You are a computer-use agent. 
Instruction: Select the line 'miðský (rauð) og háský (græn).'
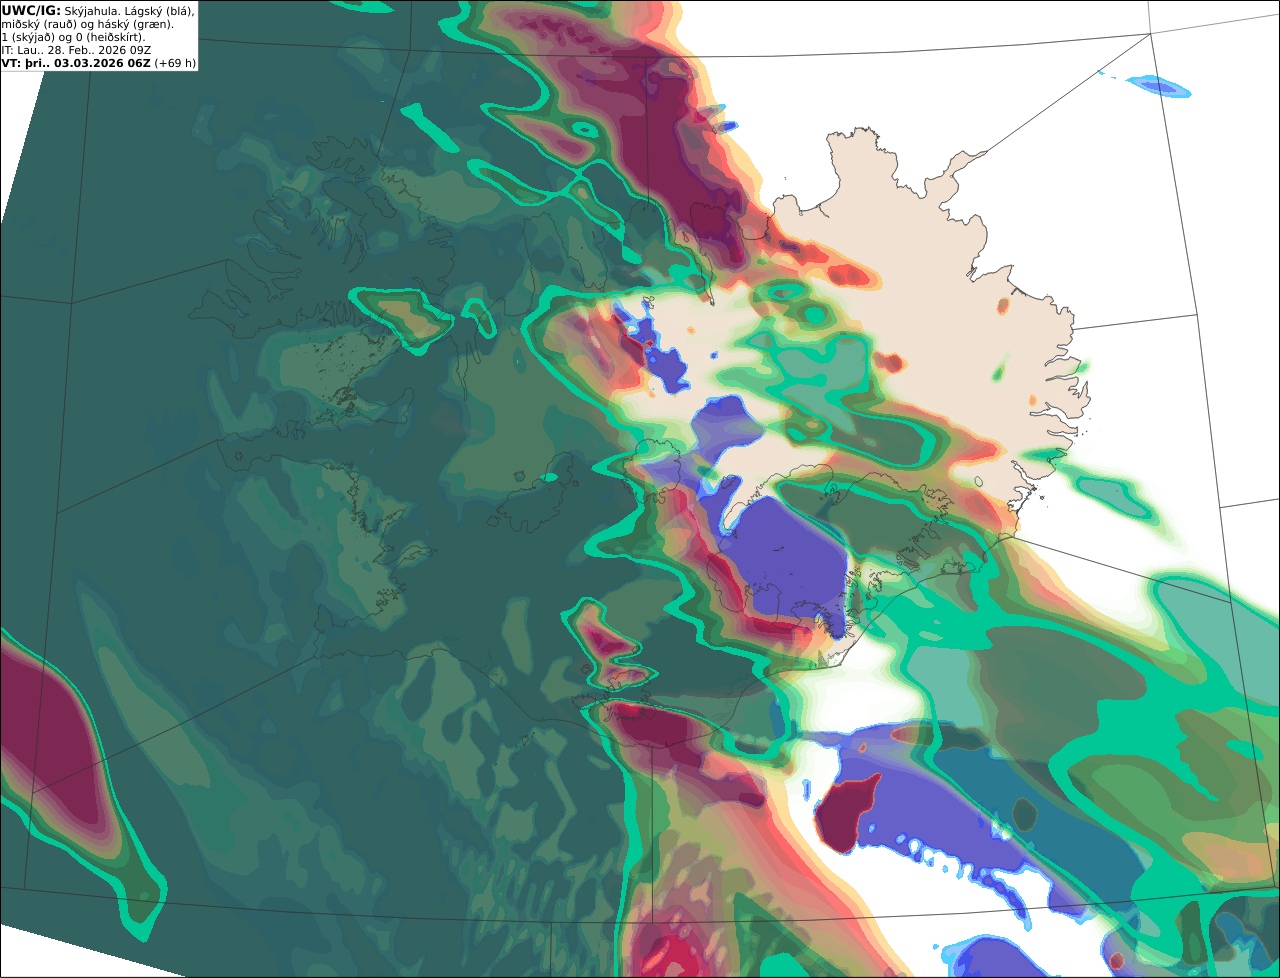point(87,24)
